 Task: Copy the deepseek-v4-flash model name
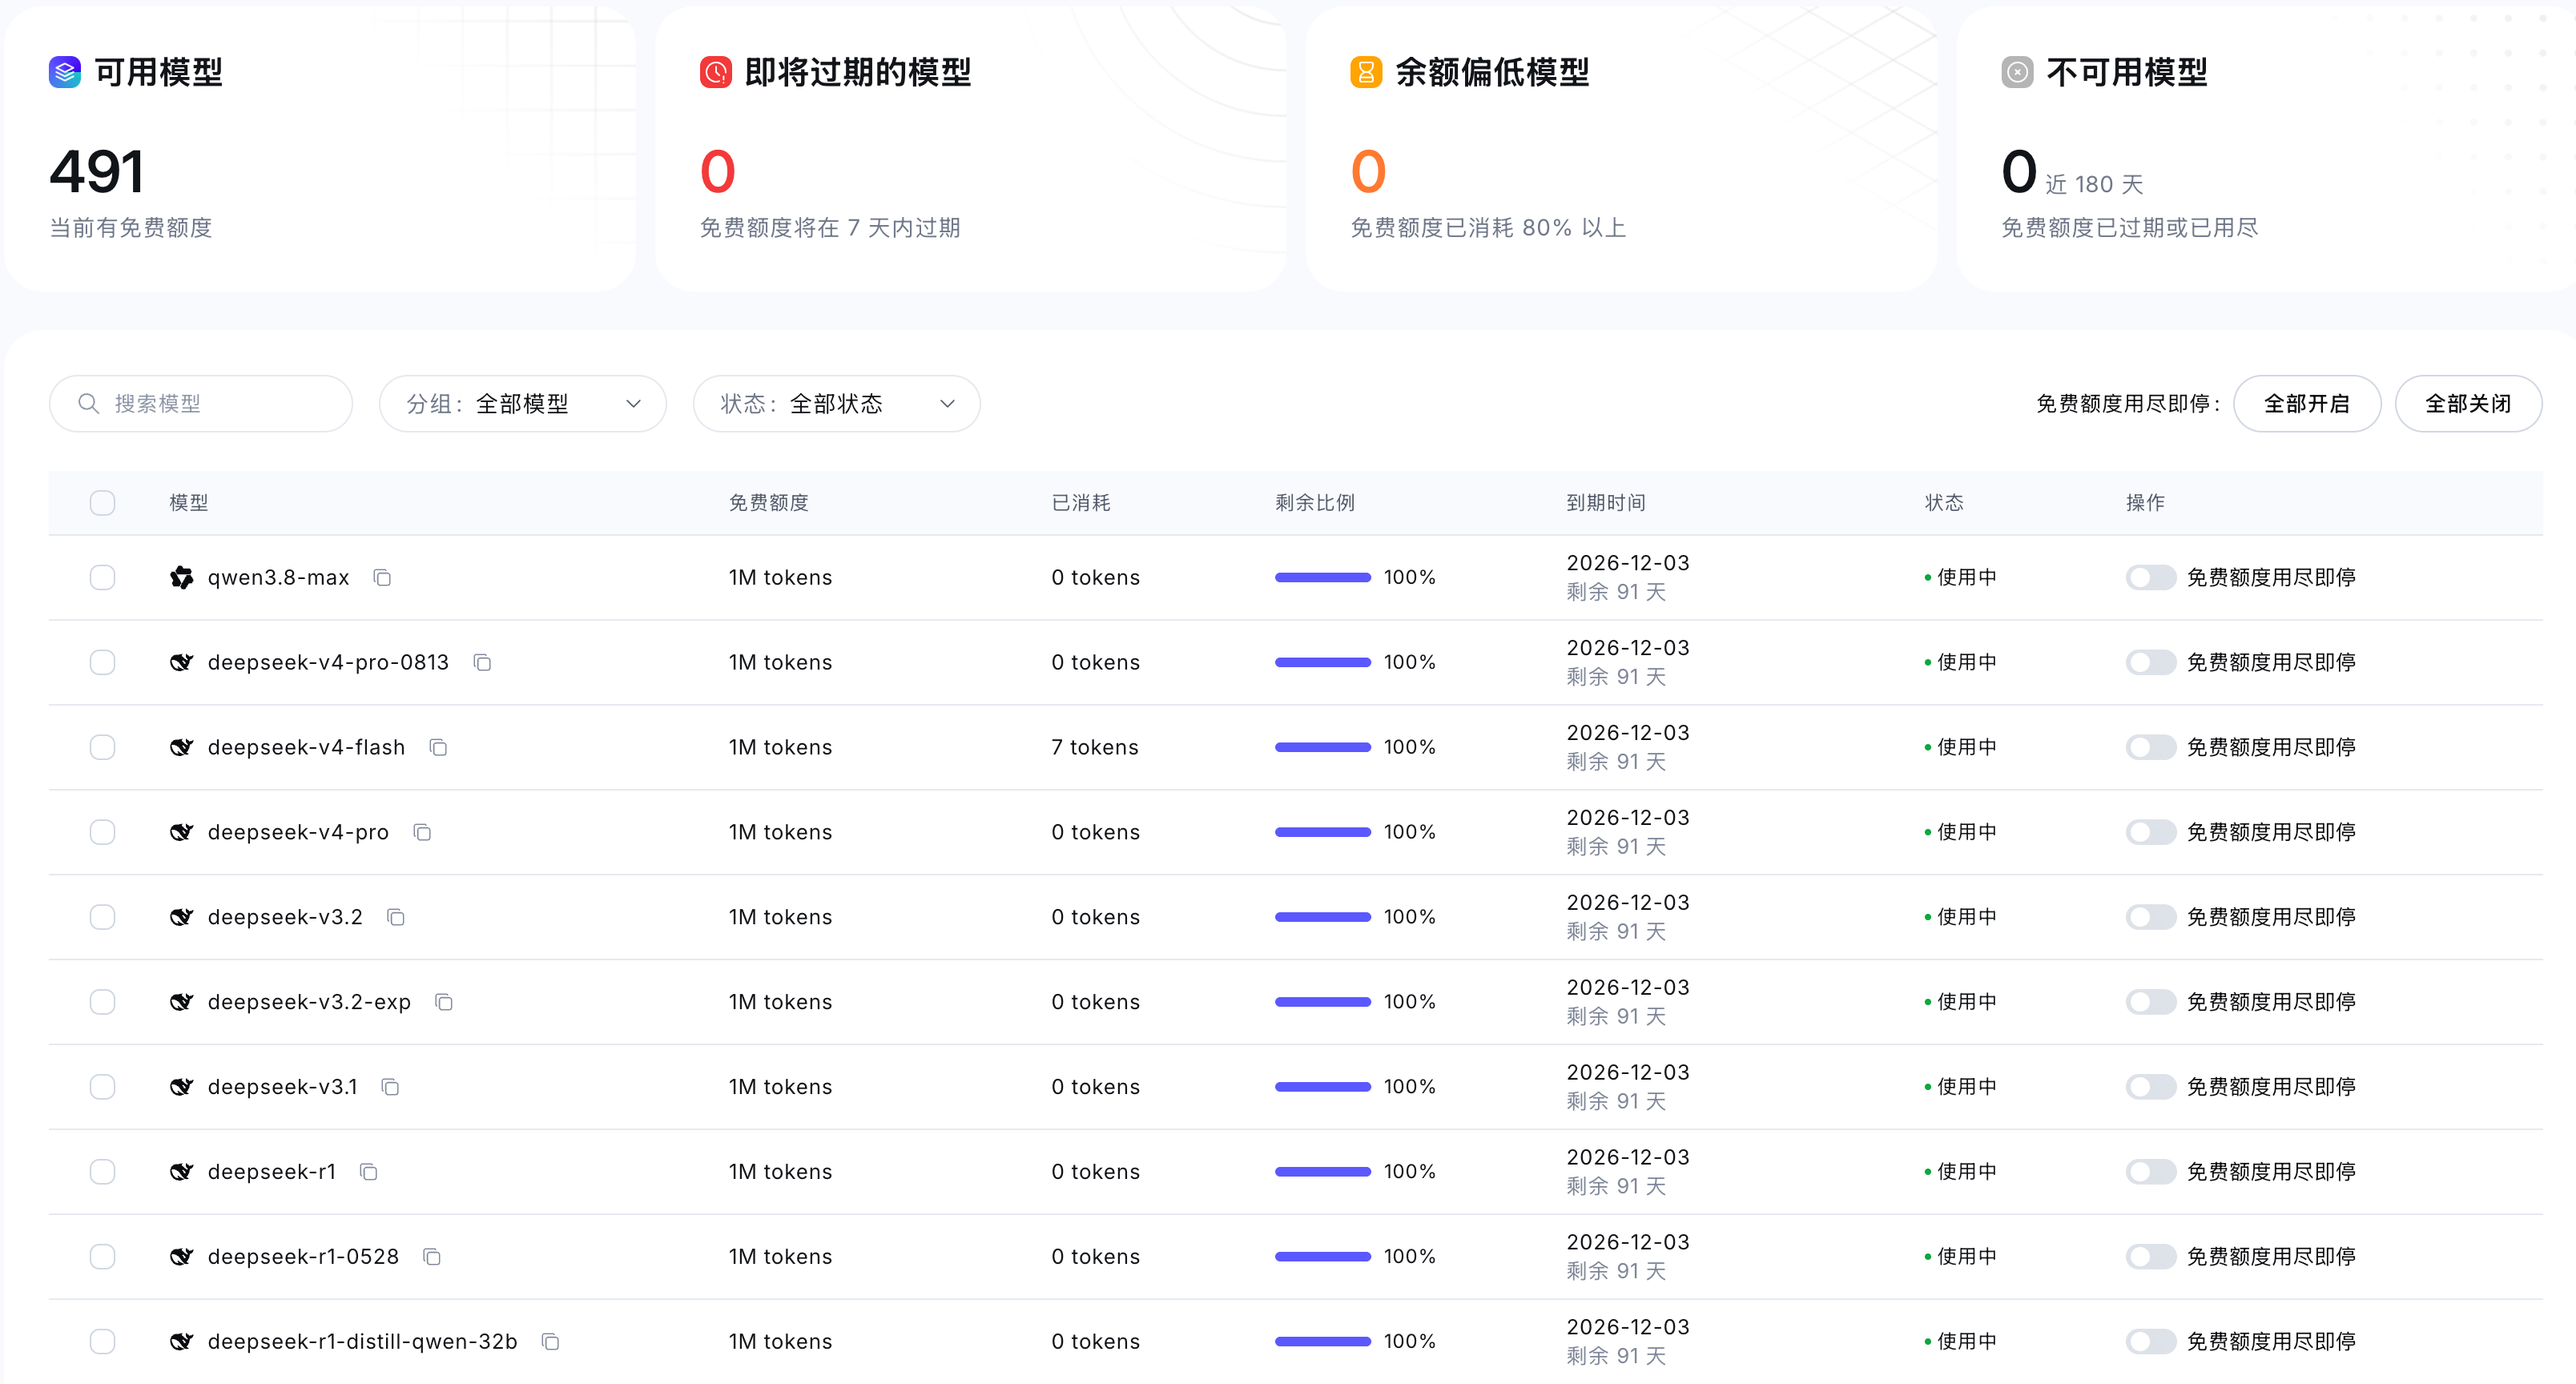tap(438, 748)
